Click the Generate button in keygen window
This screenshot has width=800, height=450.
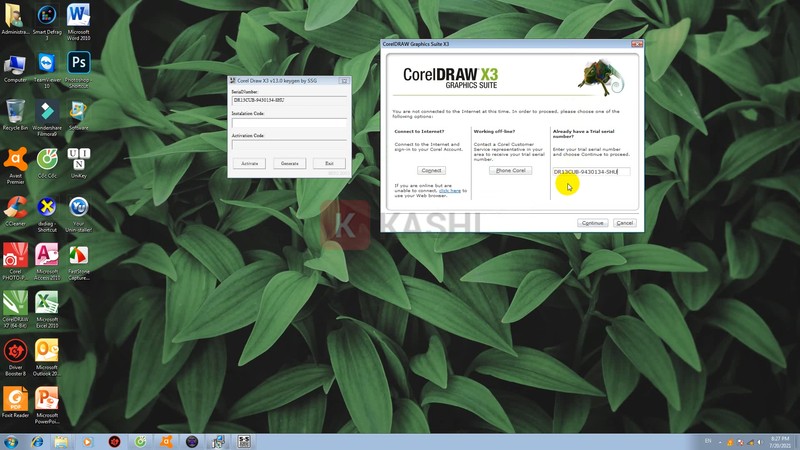(289, 163)
